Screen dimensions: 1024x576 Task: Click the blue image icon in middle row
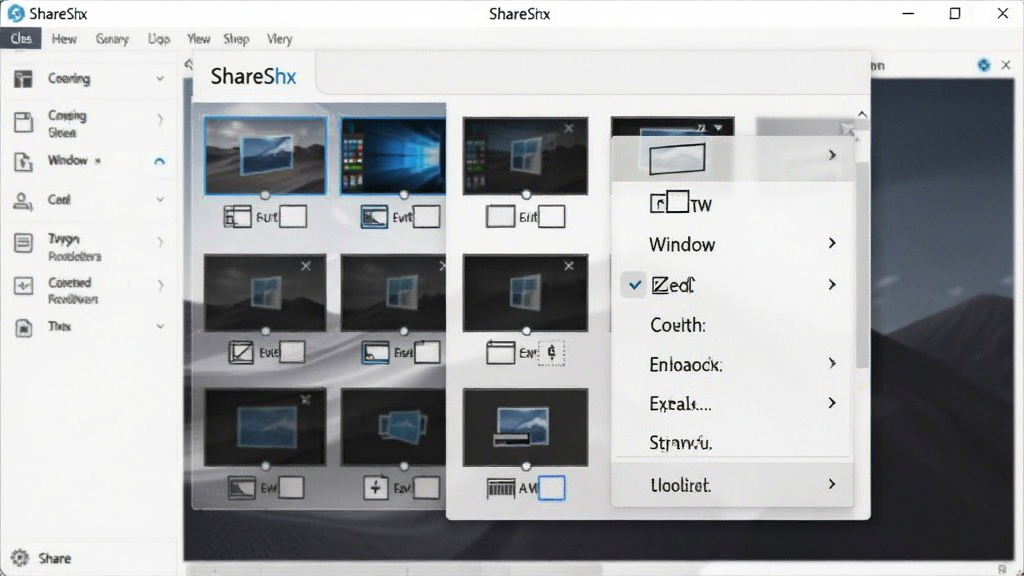[376, 353]
